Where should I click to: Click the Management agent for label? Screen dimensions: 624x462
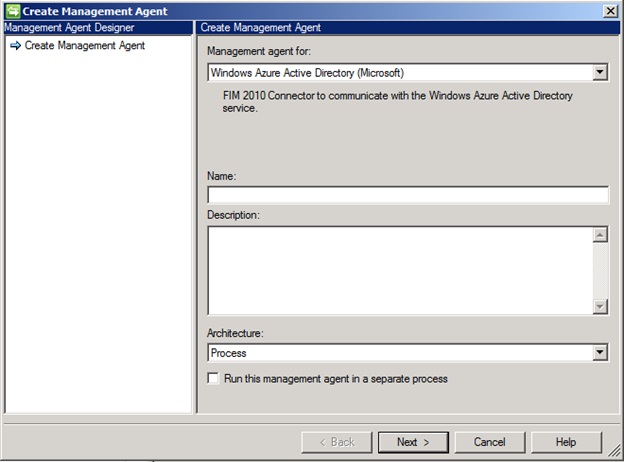[259, 51]
